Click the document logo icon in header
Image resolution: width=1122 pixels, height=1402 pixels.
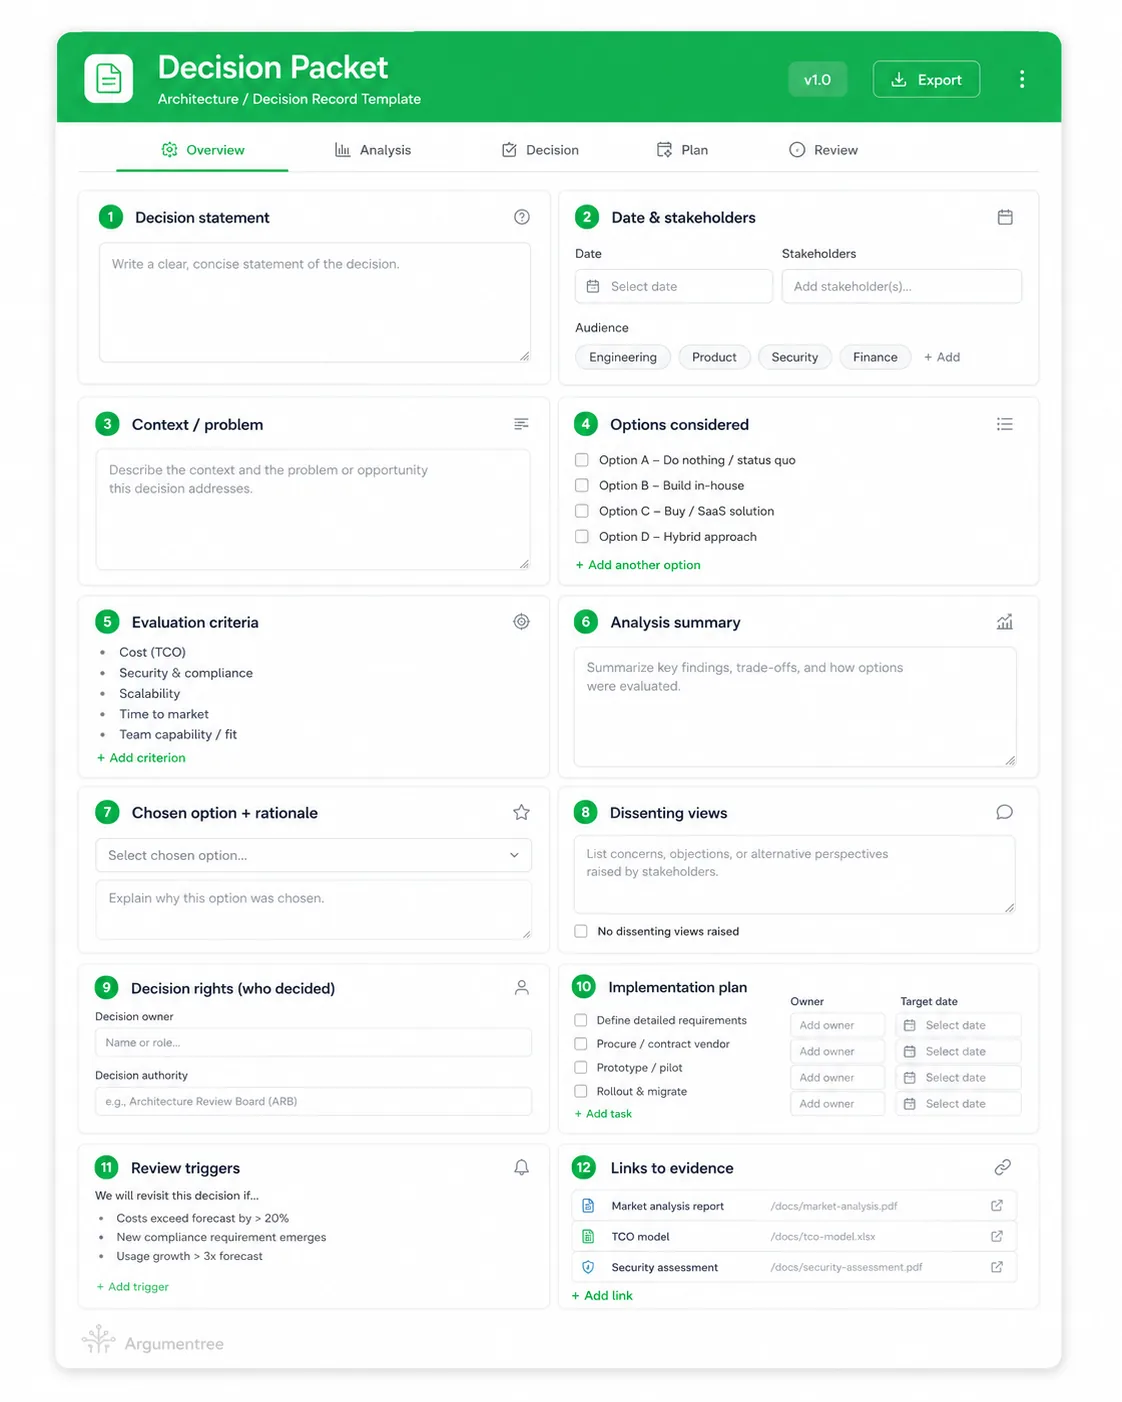108,78
